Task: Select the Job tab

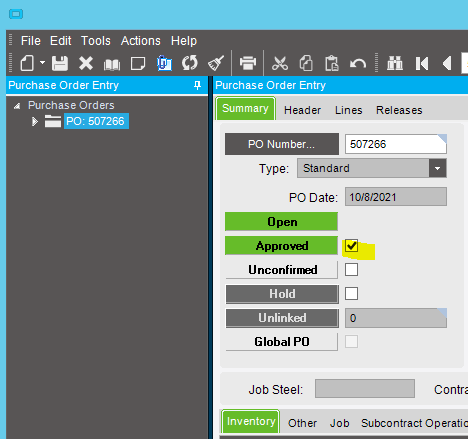Action: pos(339,423)
